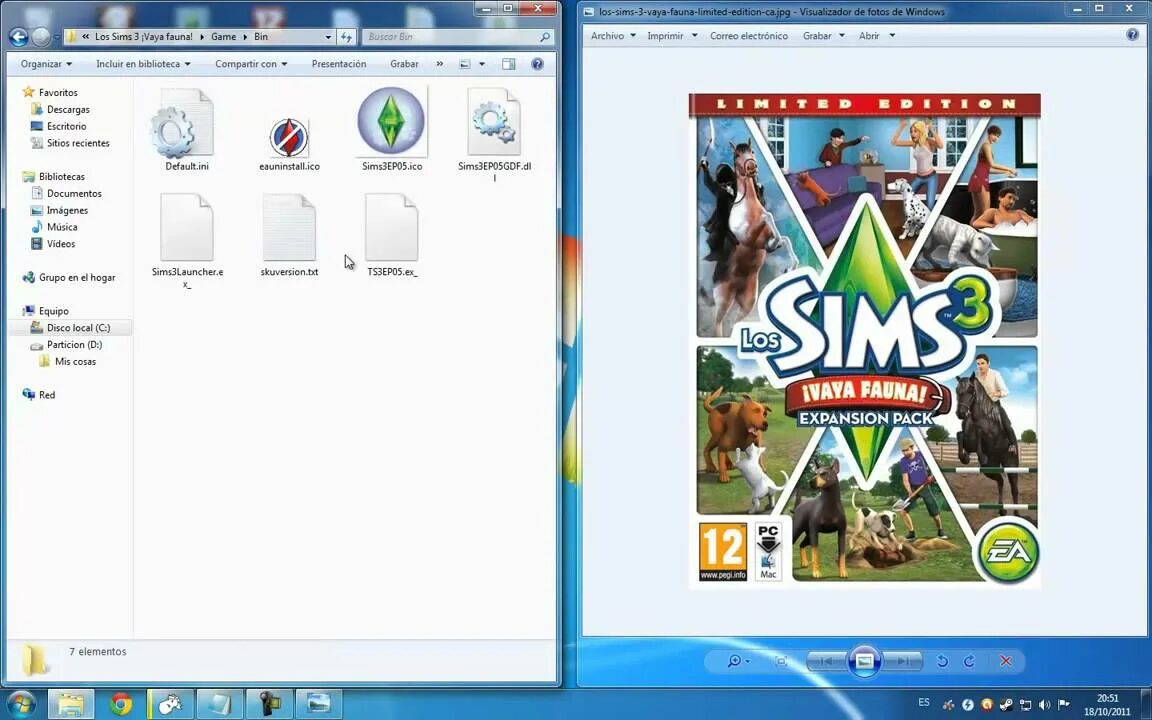This screenshot has height=720, width=1152.
Task: Toggle the Explorer preview pane
Action: [x=508, y=64]
